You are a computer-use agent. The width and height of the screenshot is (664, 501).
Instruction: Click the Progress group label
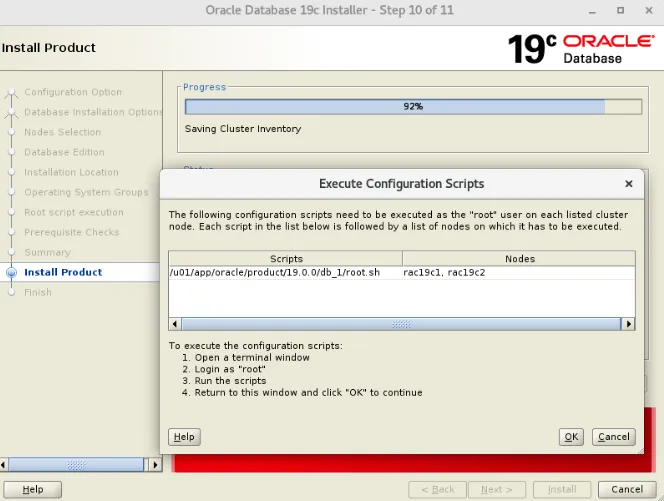click(x=205, y=87)
